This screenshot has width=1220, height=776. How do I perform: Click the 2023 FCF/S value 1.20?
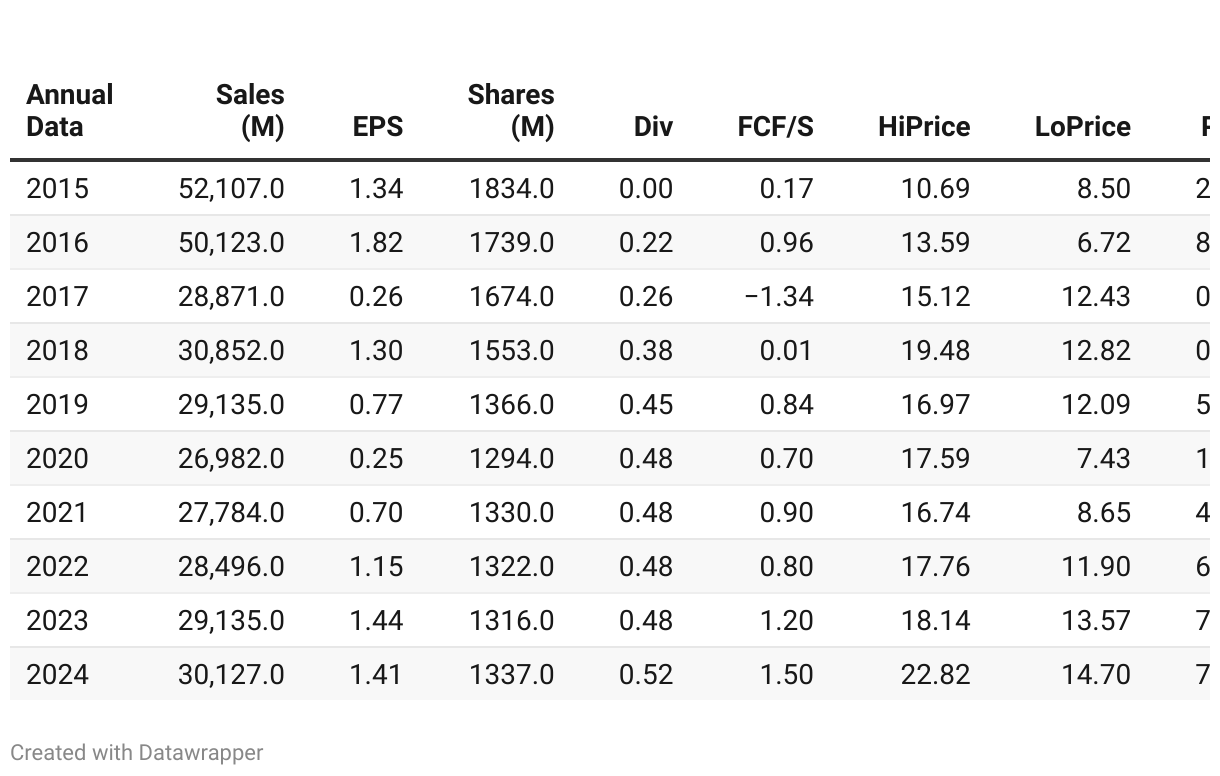[786, 621]
